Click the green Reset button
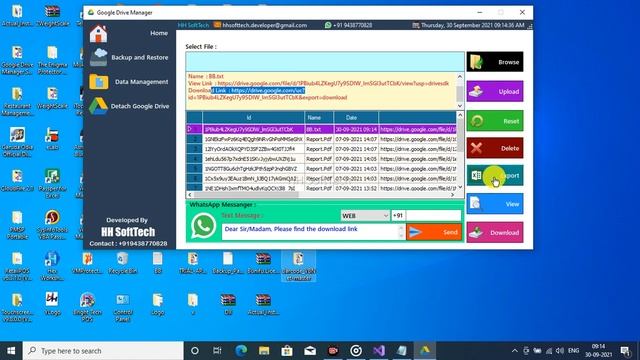 pos(495,121)
